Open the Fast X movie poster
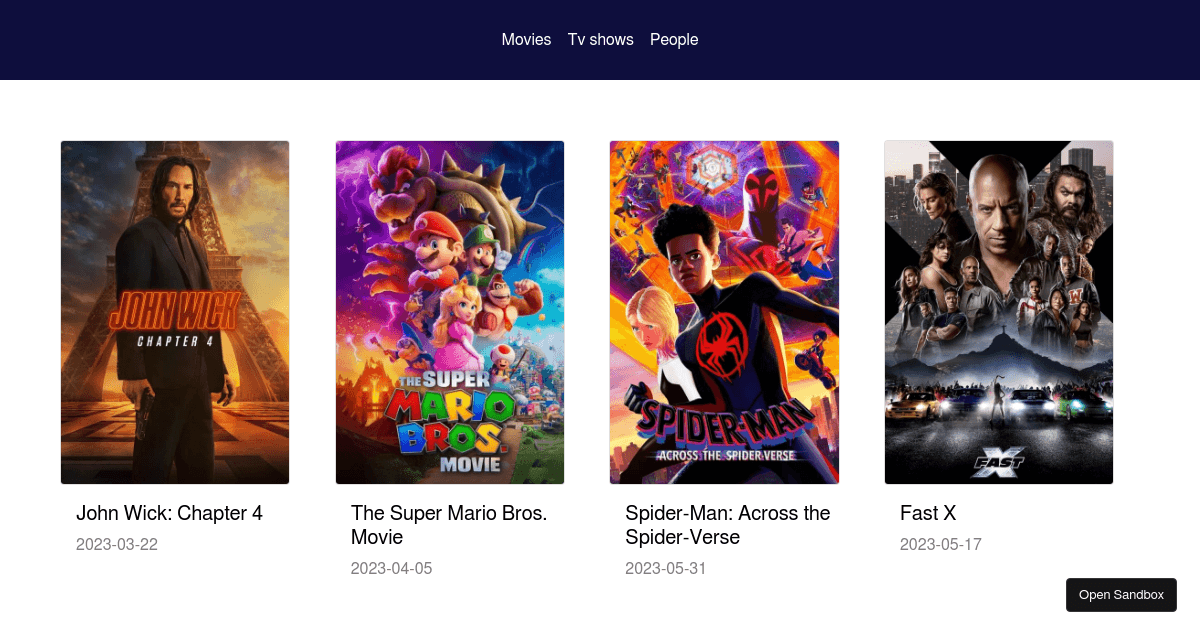This screenshot has width=1200, height=630. point(999,312)
